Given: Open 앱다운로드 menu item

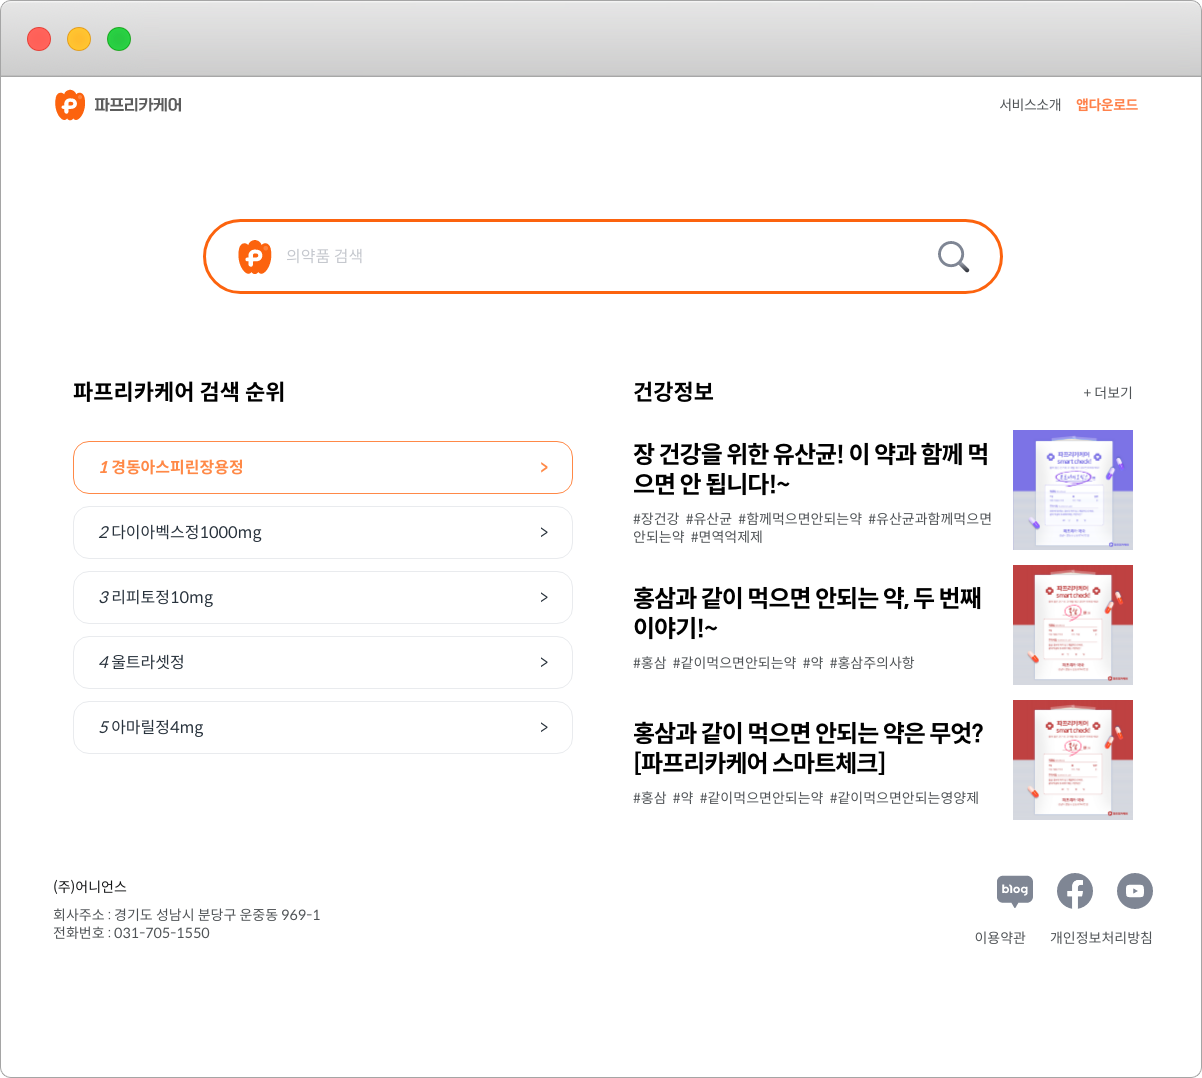Looking at the screenshot, I should pyautogui.click(x=1106, y=105).
